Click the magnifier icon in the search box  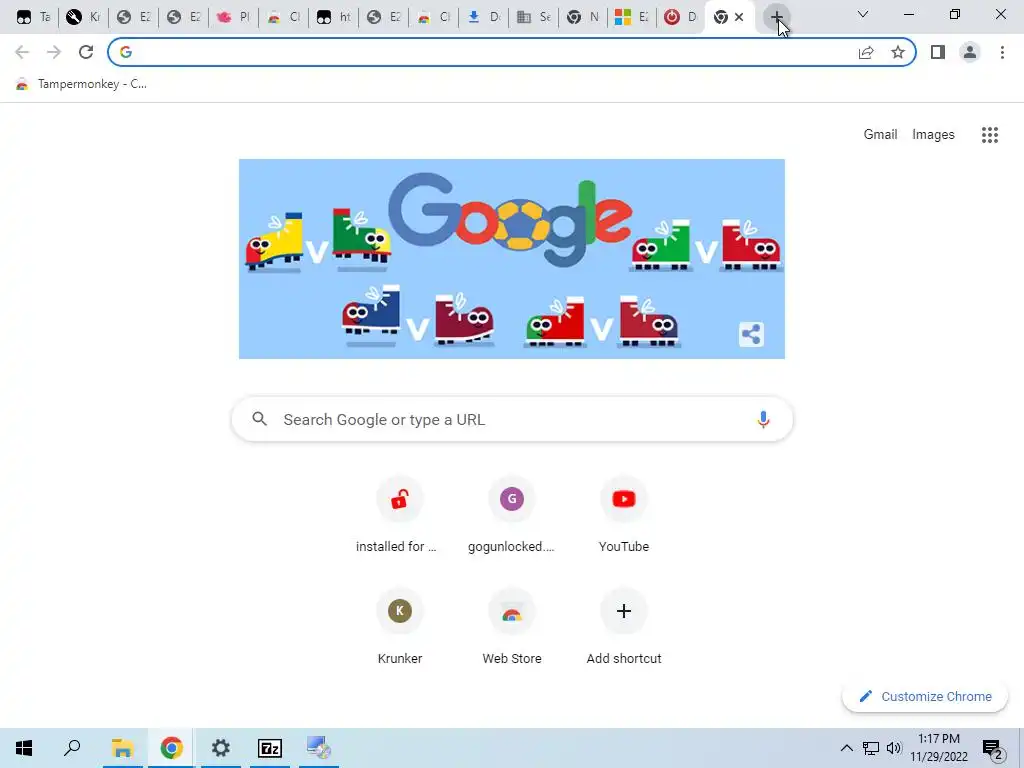click(x=260, y=419)
